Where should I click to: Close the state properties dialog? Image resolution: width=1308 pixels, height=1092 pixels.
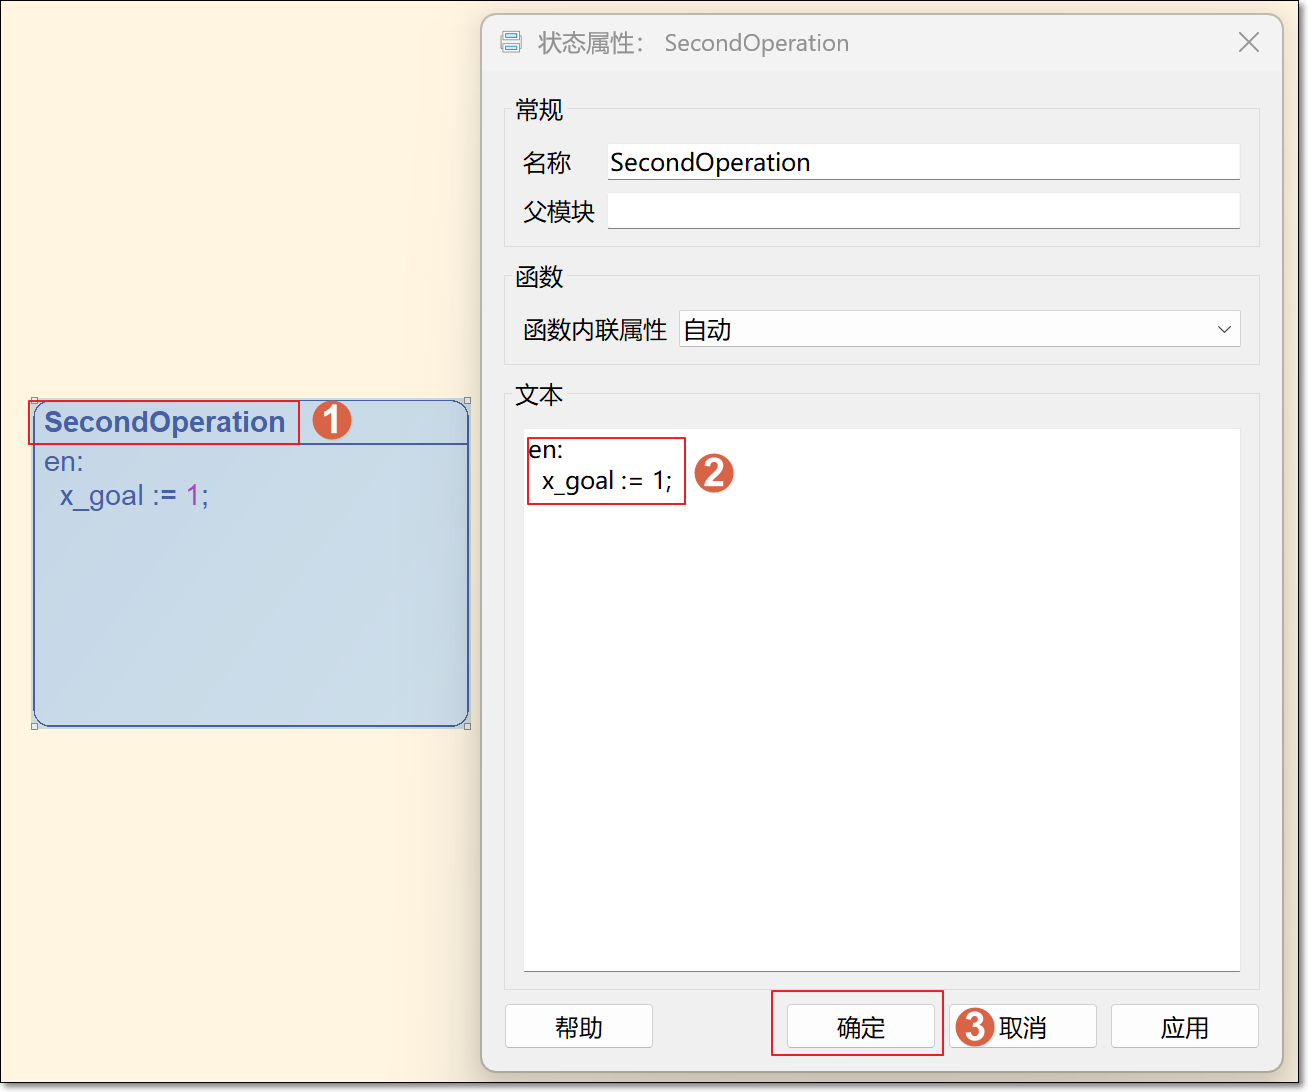pyautogui.click(x=1248, y=42)
